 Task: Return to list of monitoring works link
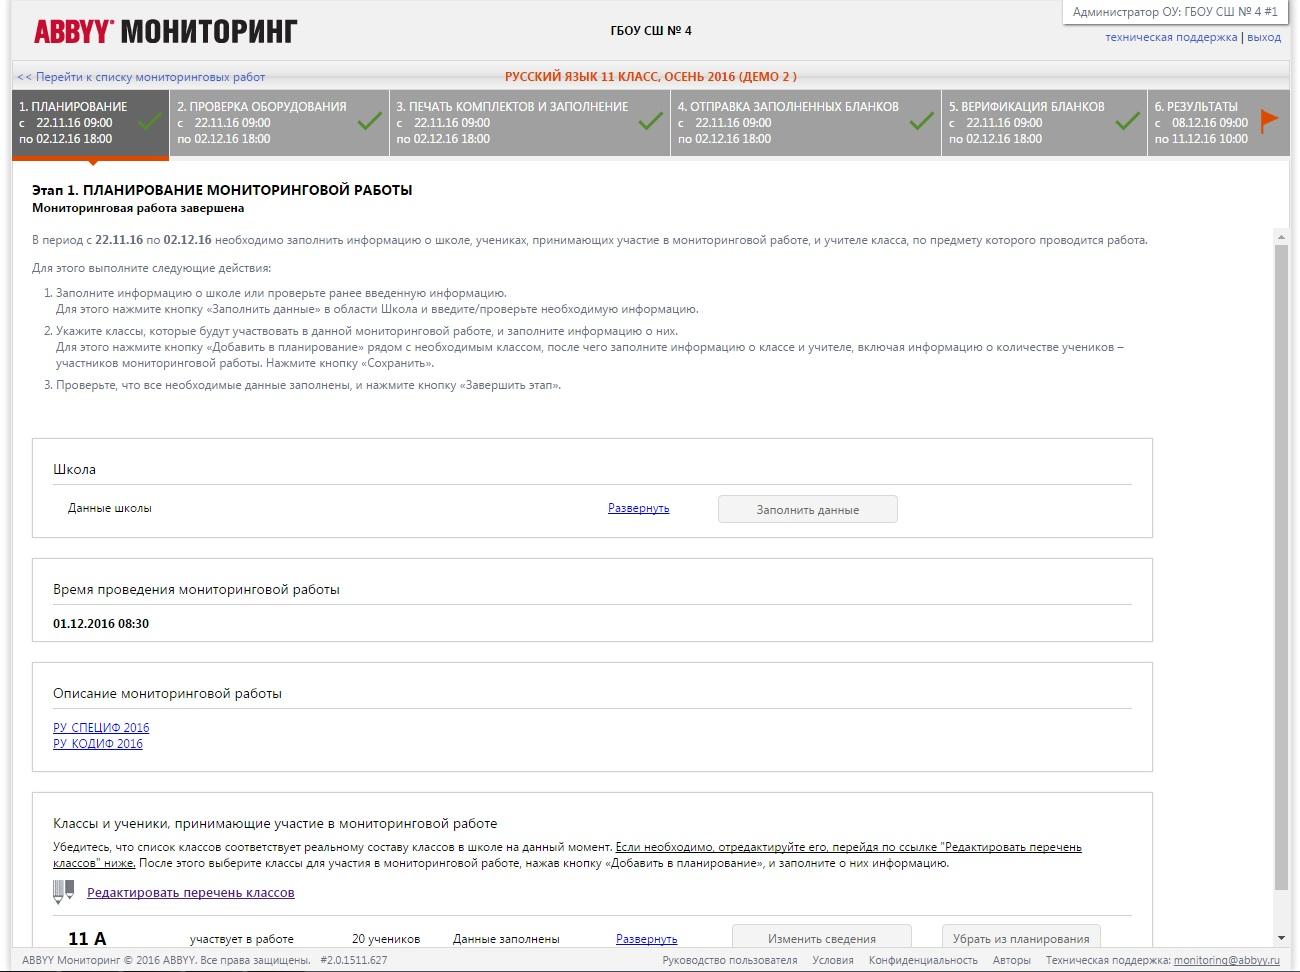pyautogui.click(x=141, y=77)
